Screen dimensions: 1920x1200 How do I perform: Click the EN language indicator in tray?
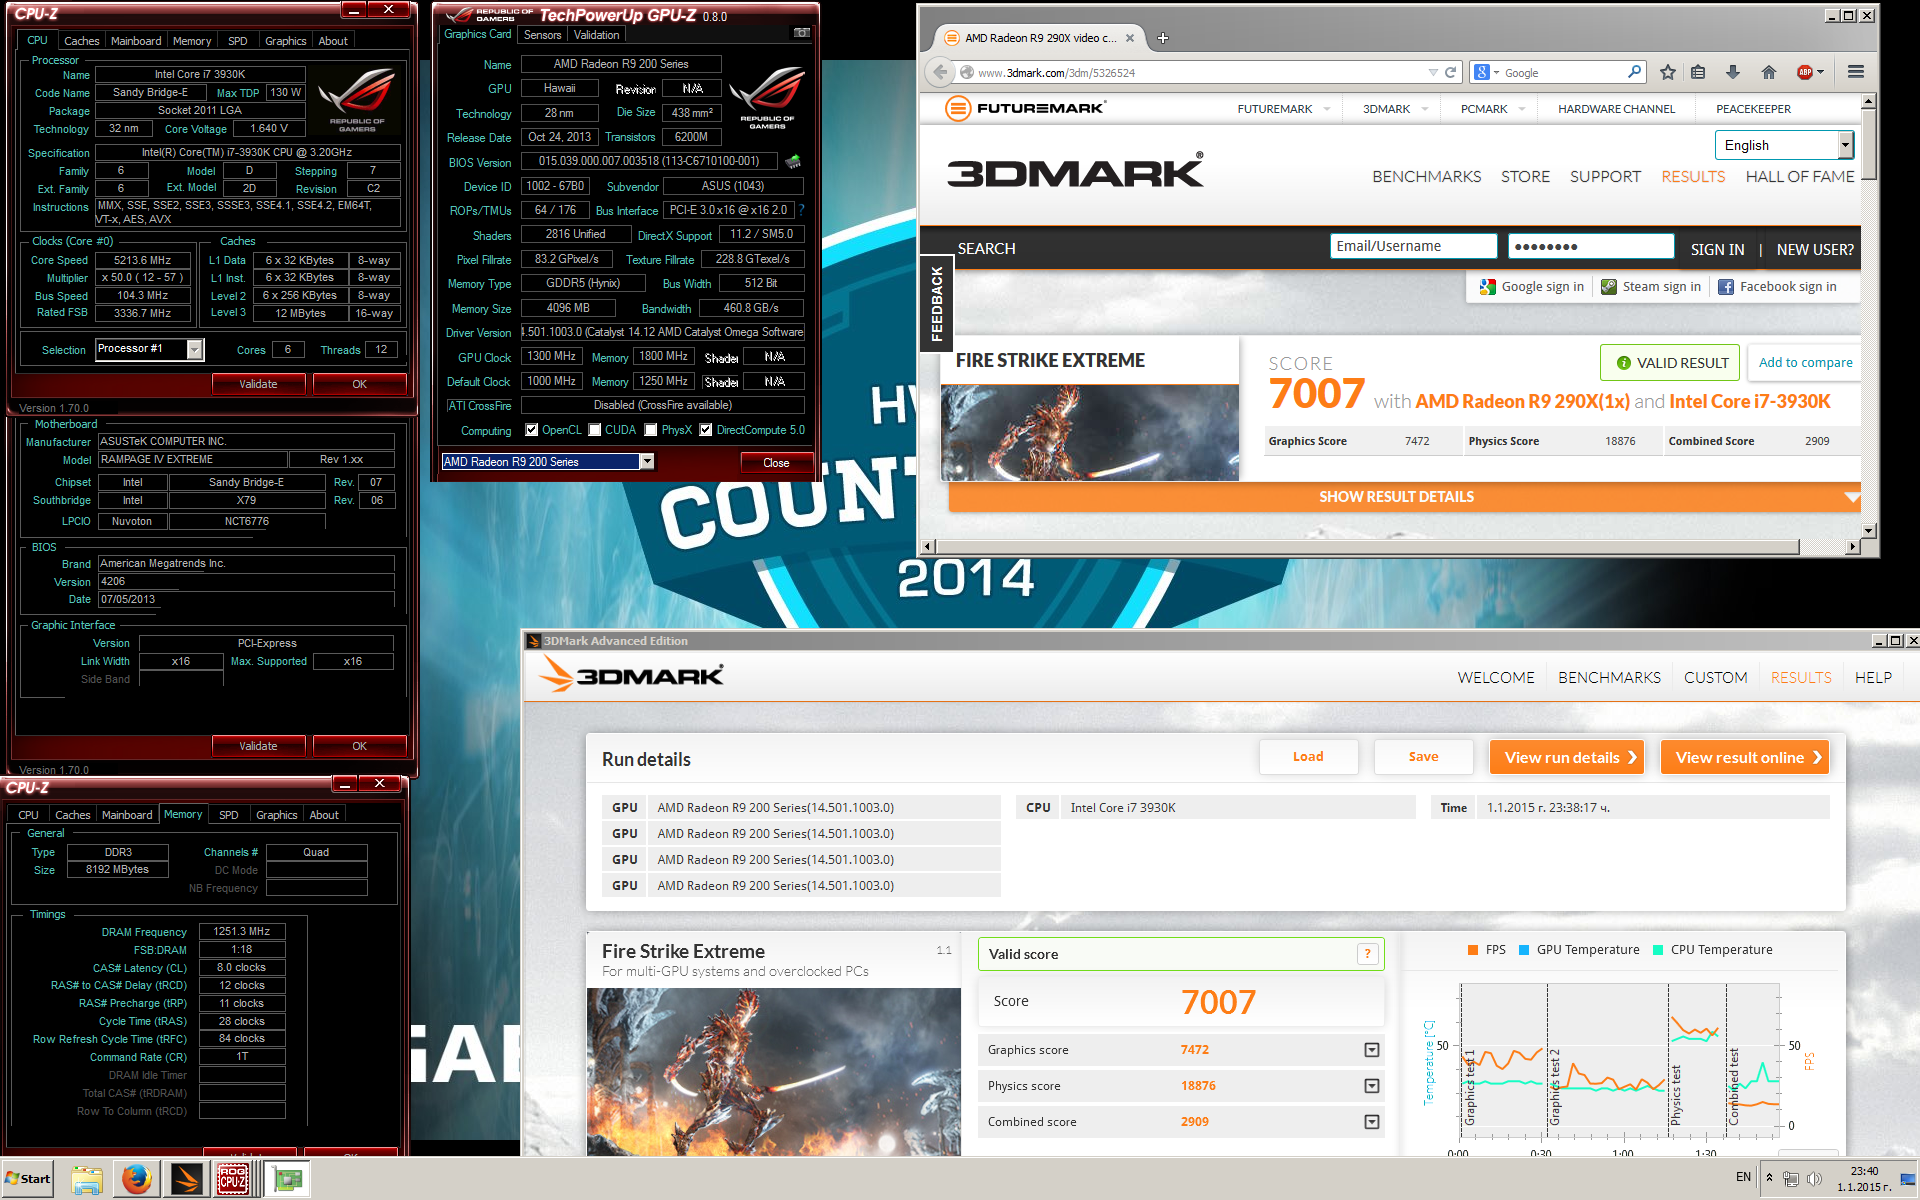1743,1177
